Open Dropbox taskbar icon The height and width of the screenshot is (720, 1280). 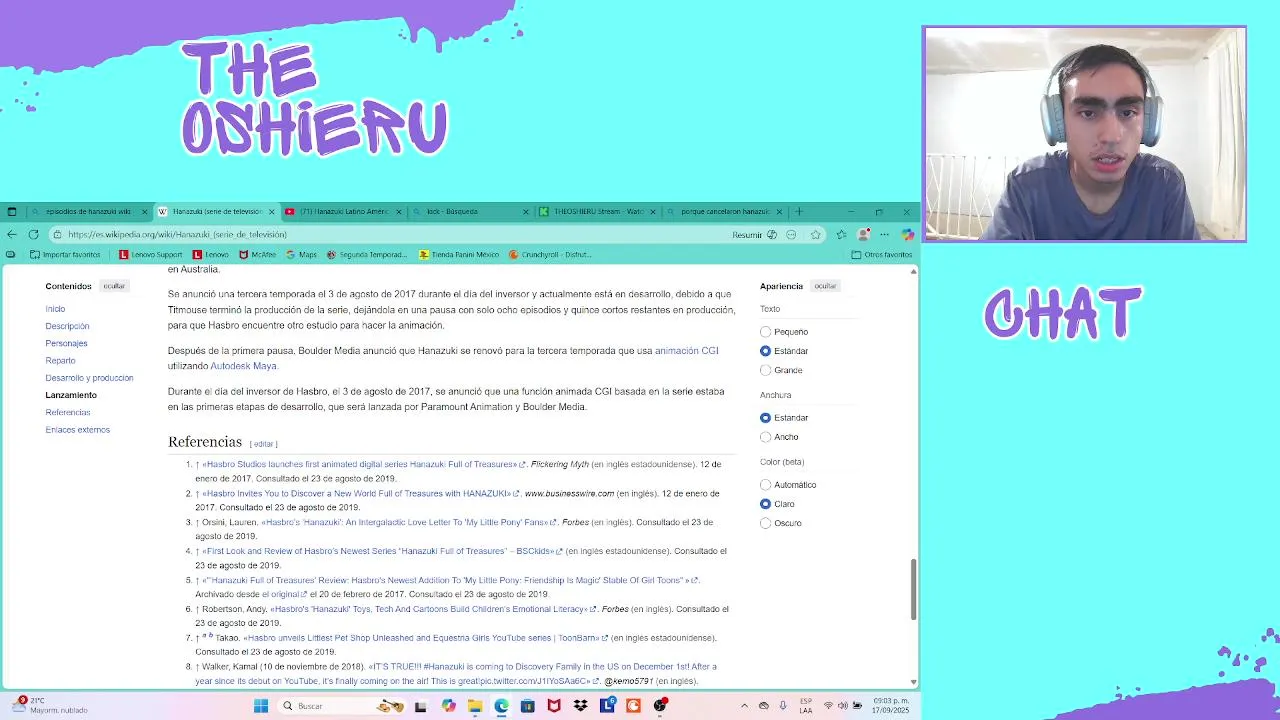[x=580, y=706]
